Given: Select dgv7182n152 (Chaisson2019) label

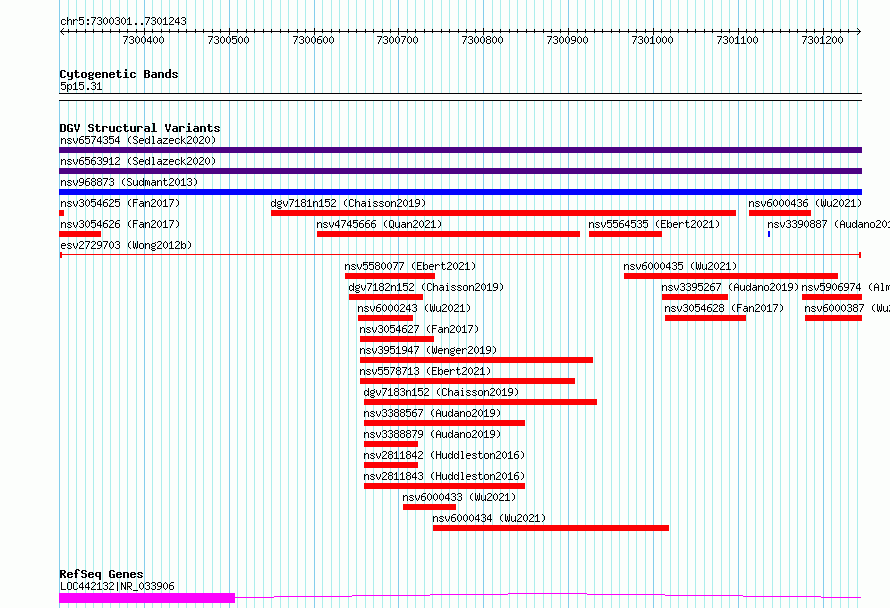Looking at the screenshot, I should click(x=426, y=287).
